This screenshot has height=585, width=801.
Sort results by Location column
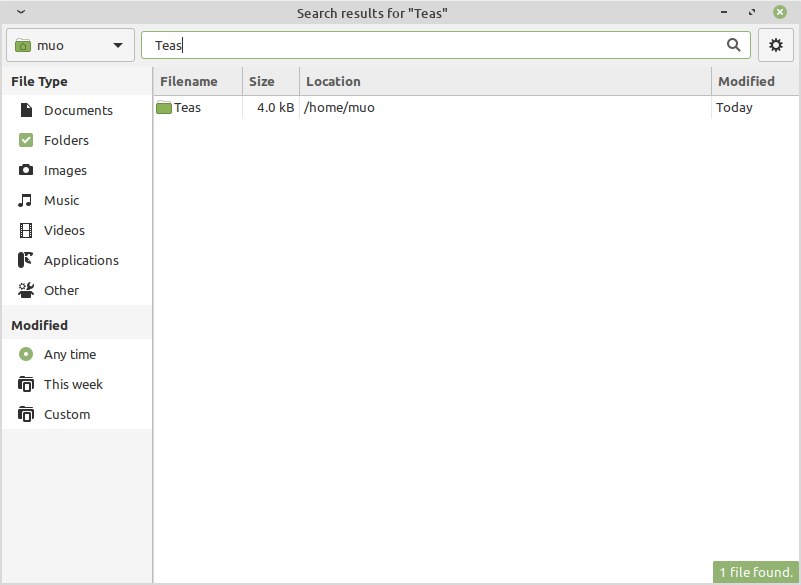click(x=505, y=81)
